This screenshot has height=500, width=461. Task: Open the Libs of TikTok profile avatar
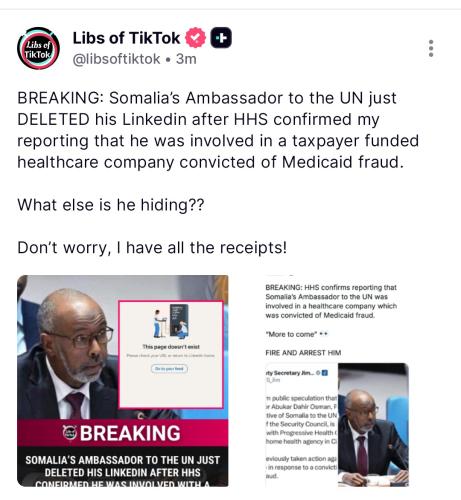(x=38, y=48)
